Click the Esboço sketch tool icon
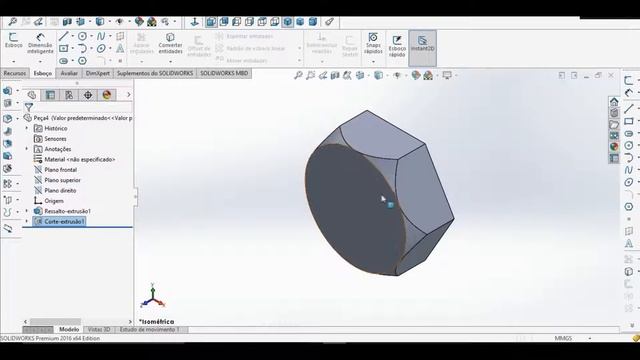This screenshot has width=640, height=360. (x=13, y=41)
